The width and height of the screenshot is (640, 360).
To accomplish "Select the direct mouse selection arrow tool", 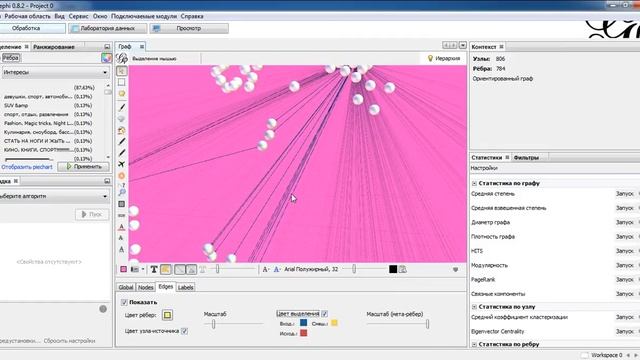I will tap(122, 71).
